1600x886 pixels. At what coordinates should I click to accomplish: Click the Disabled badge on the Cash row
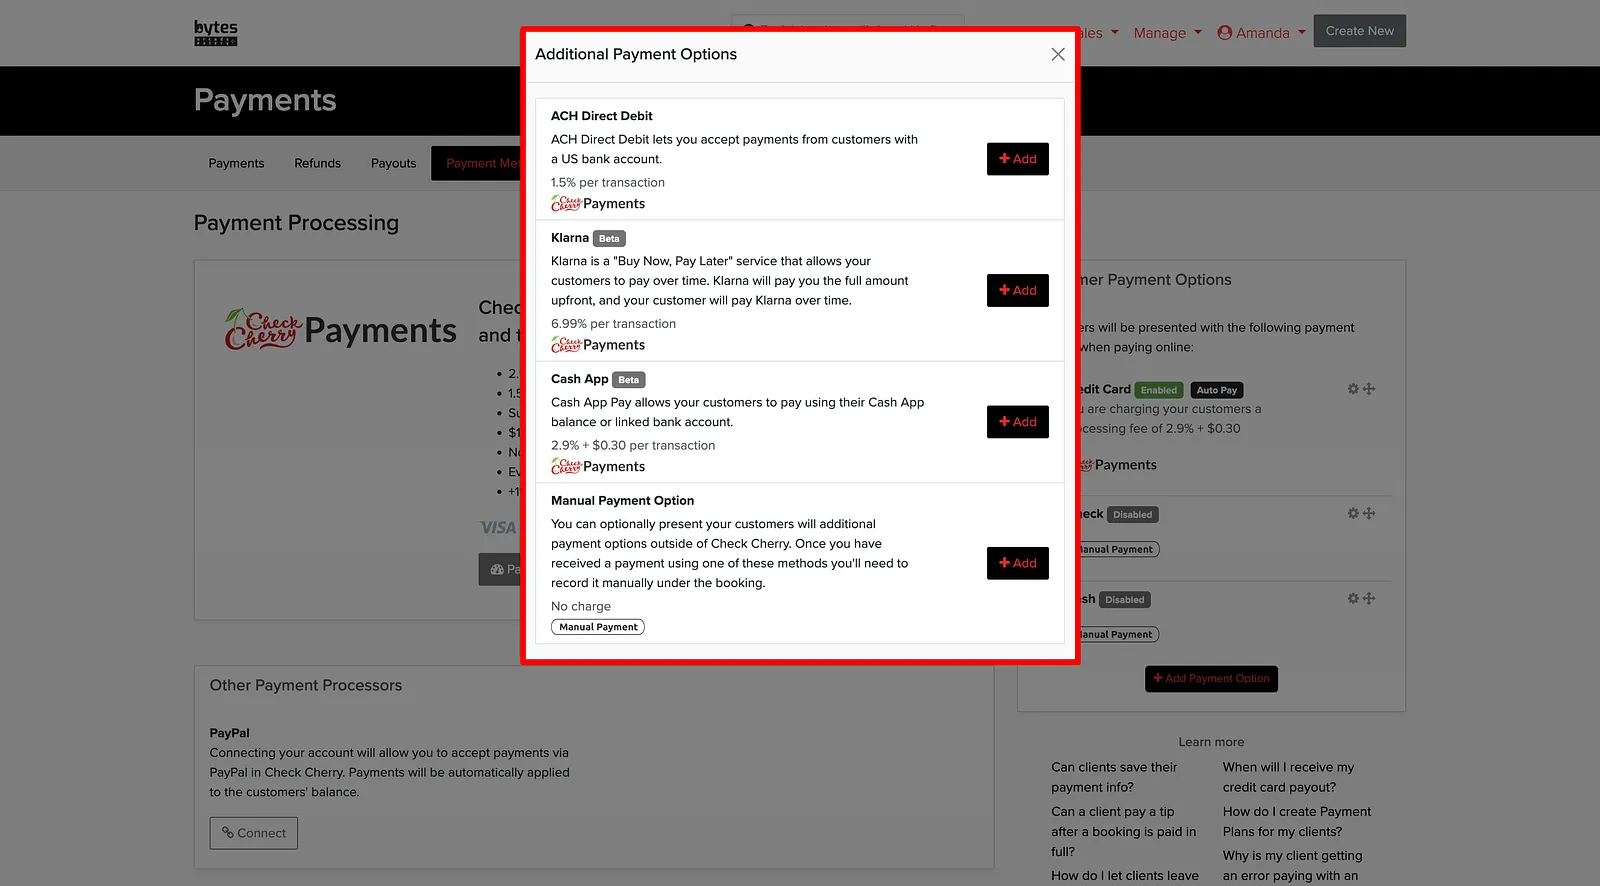[1125, 600]
